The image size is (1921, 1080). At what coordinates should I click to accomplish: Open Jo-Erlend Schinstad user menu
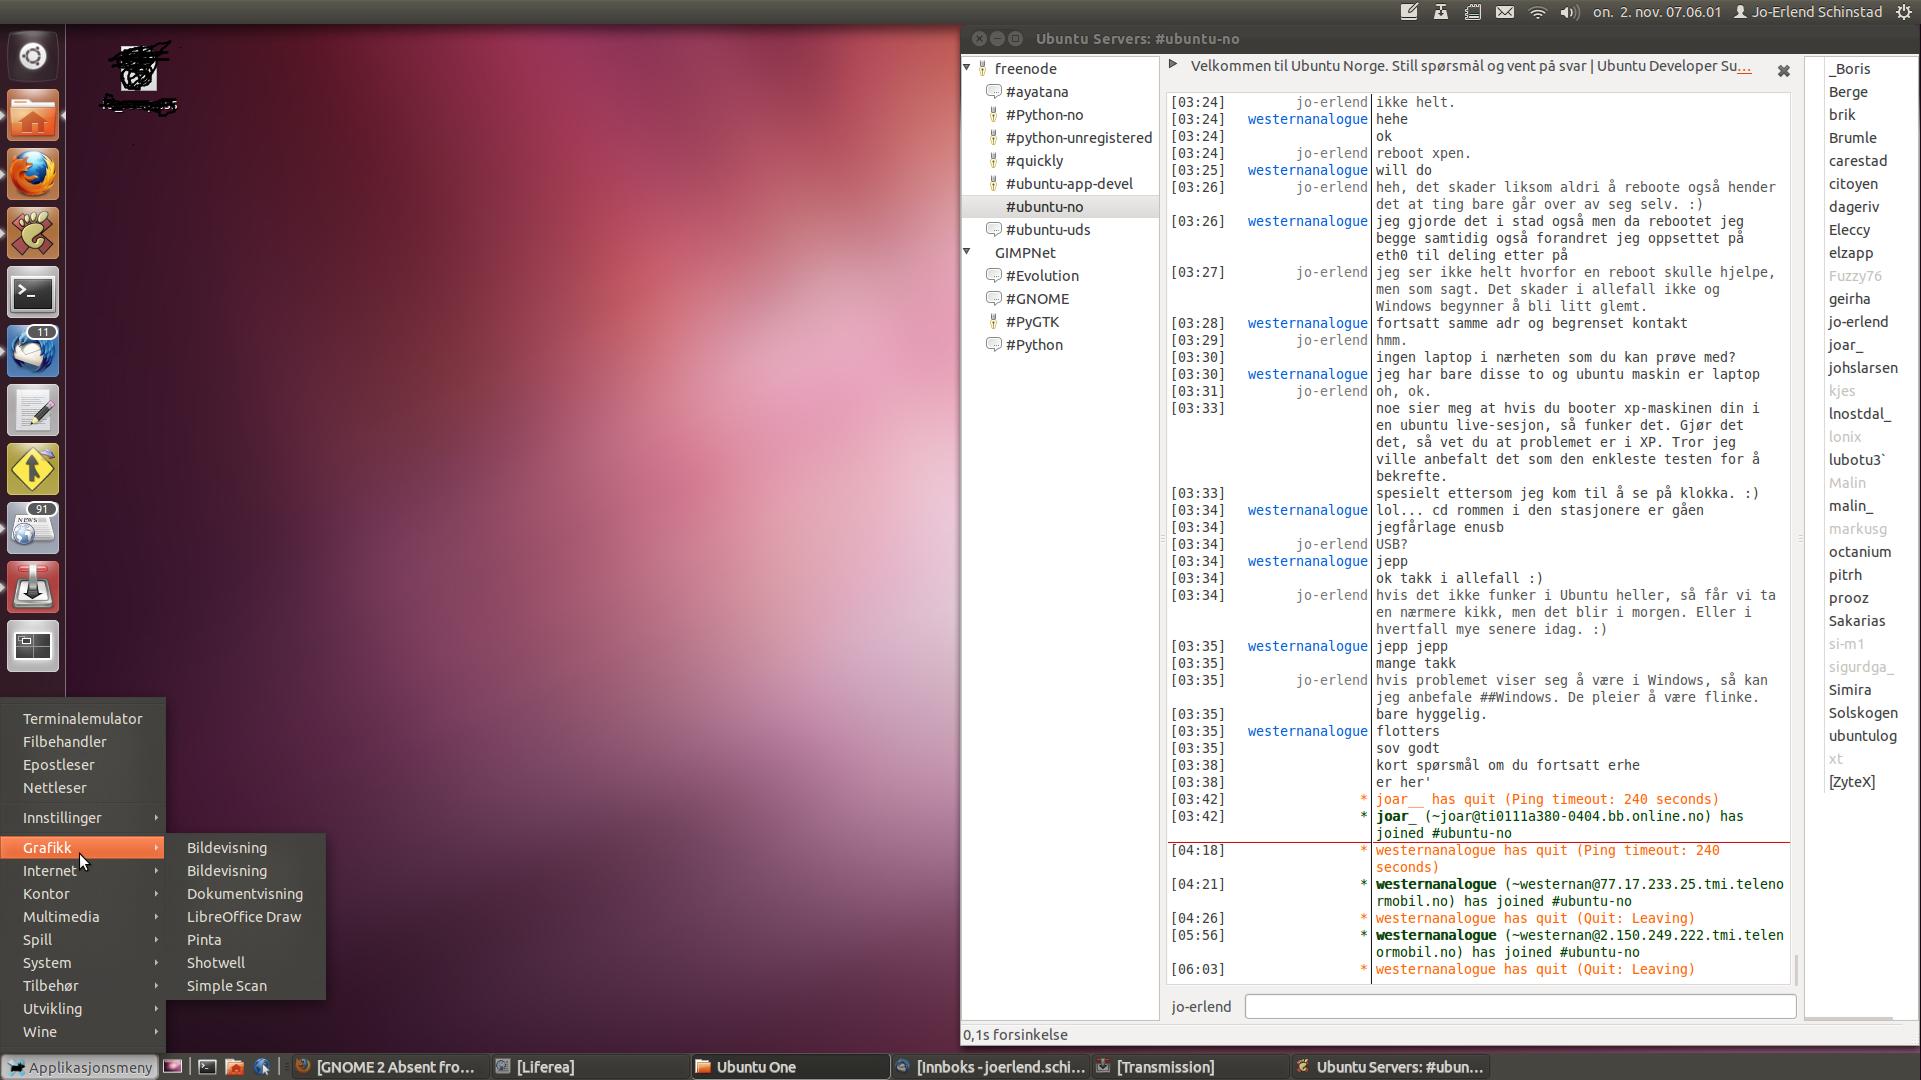[1808, 12]
